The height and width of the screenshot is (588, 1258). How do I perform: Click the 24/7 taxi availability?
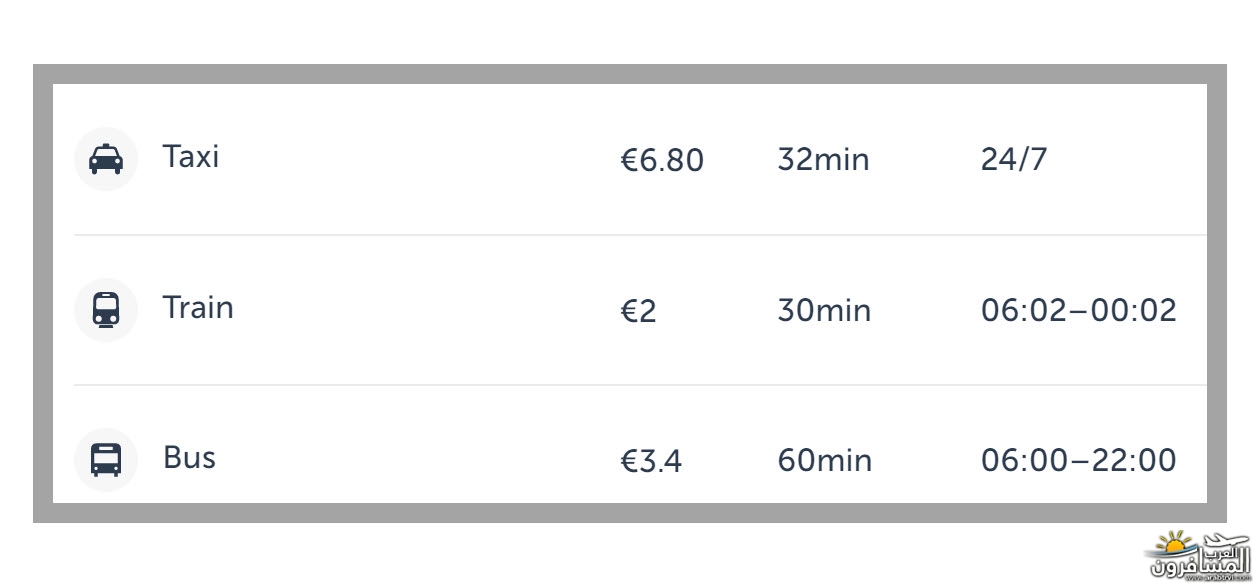click(1014, 159)
